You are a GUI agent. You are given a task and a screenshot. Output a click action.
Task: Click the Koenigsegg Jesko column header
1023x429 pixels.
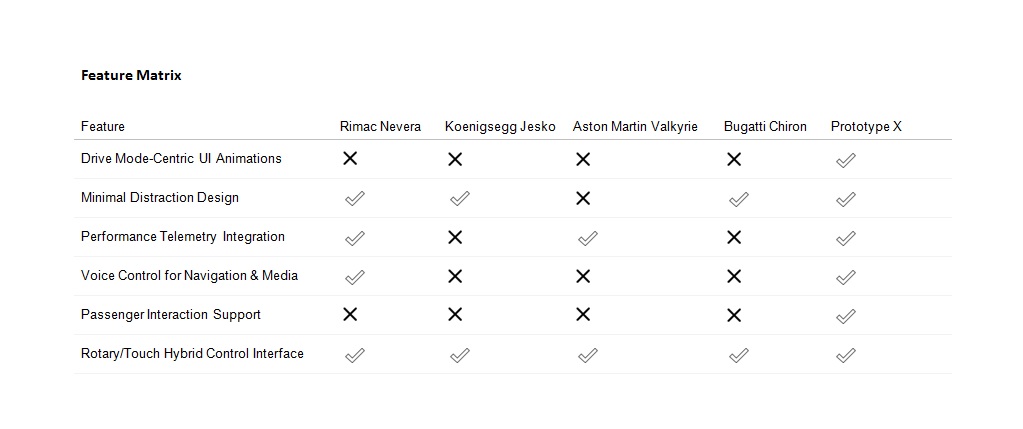500,126
